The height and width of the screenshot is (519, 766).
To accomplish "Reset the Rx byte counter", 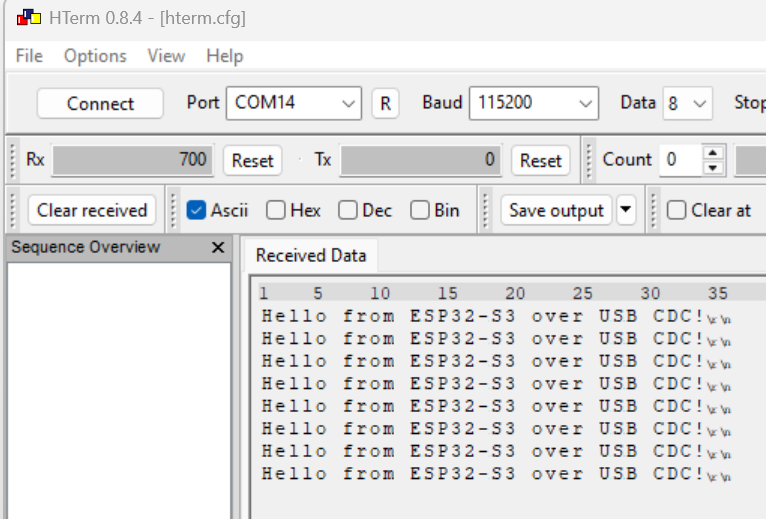I will pos(252,160).
